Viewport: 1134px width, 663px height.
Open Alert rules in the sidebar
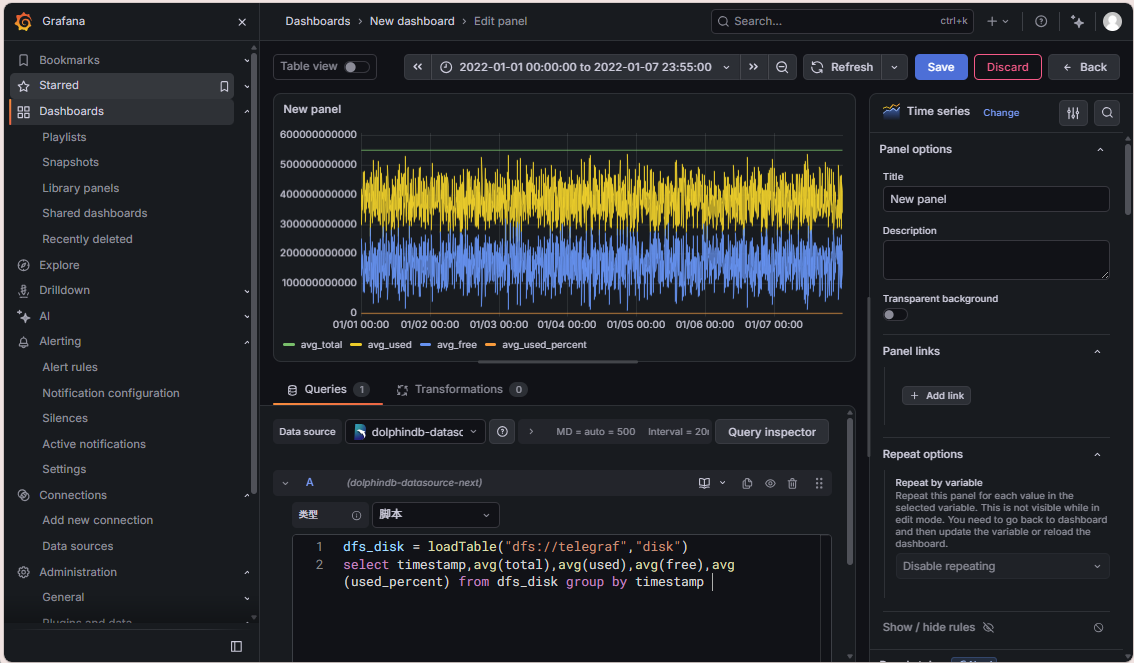[x=69, y=367]
